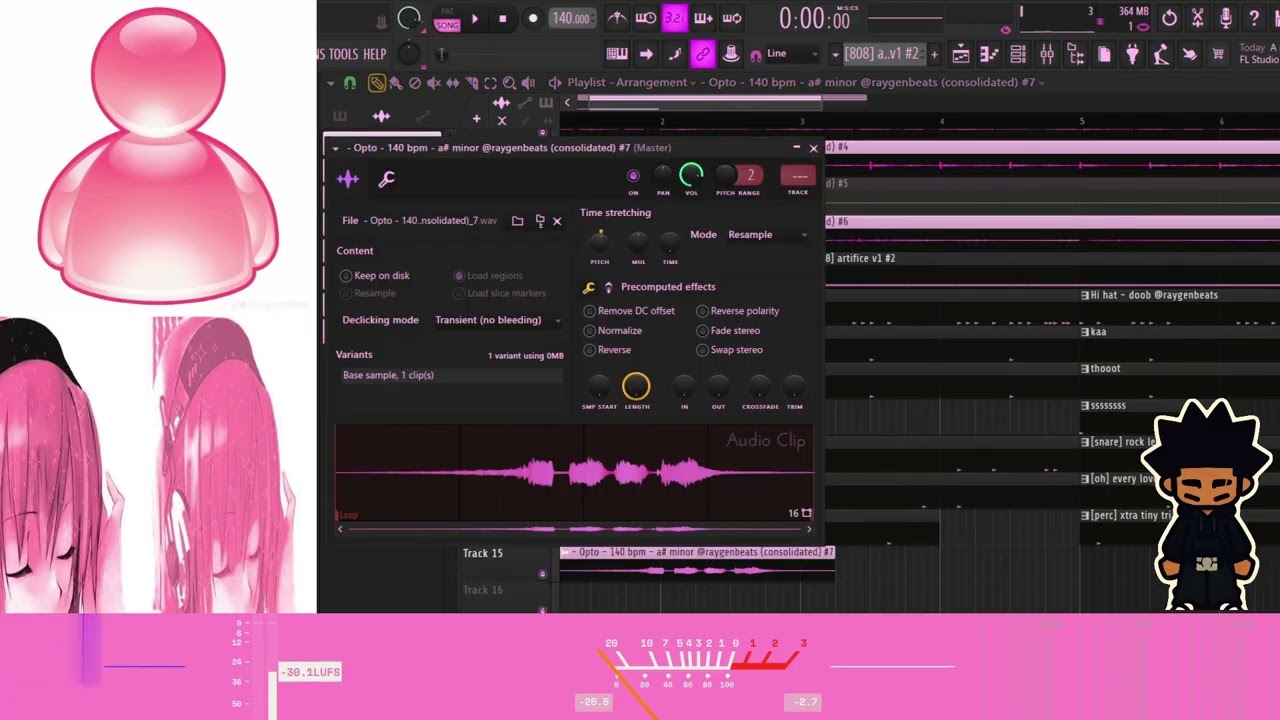This screenshot has height=720, width=1280.
Task: Browse for sample file with folder icon
Action: pyautogui.click(x=517, y=221)
